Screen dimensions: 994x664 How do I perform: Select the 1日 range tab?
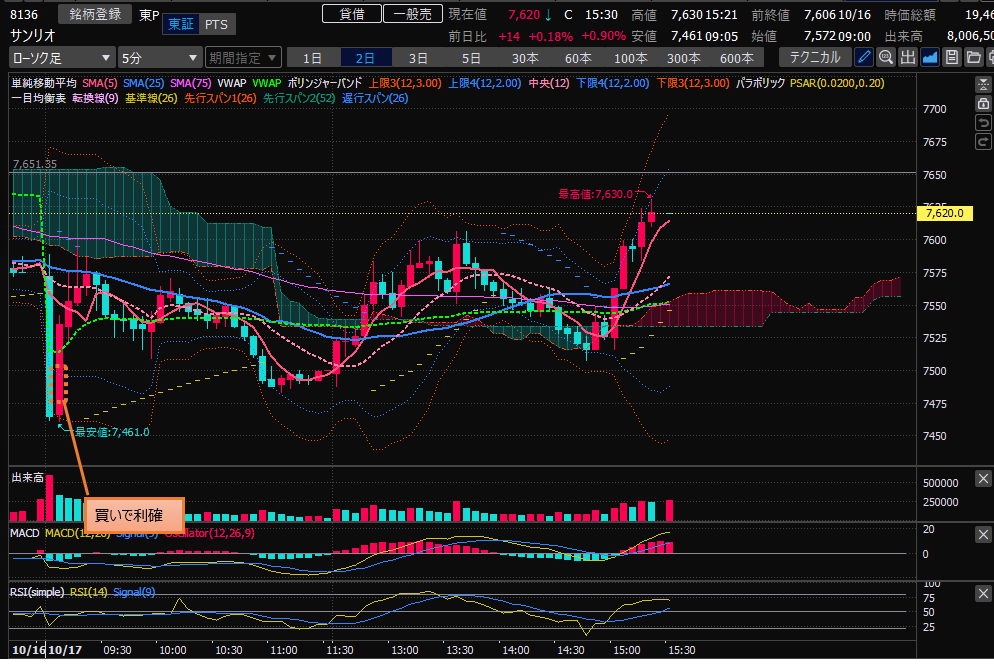(313, 57)
